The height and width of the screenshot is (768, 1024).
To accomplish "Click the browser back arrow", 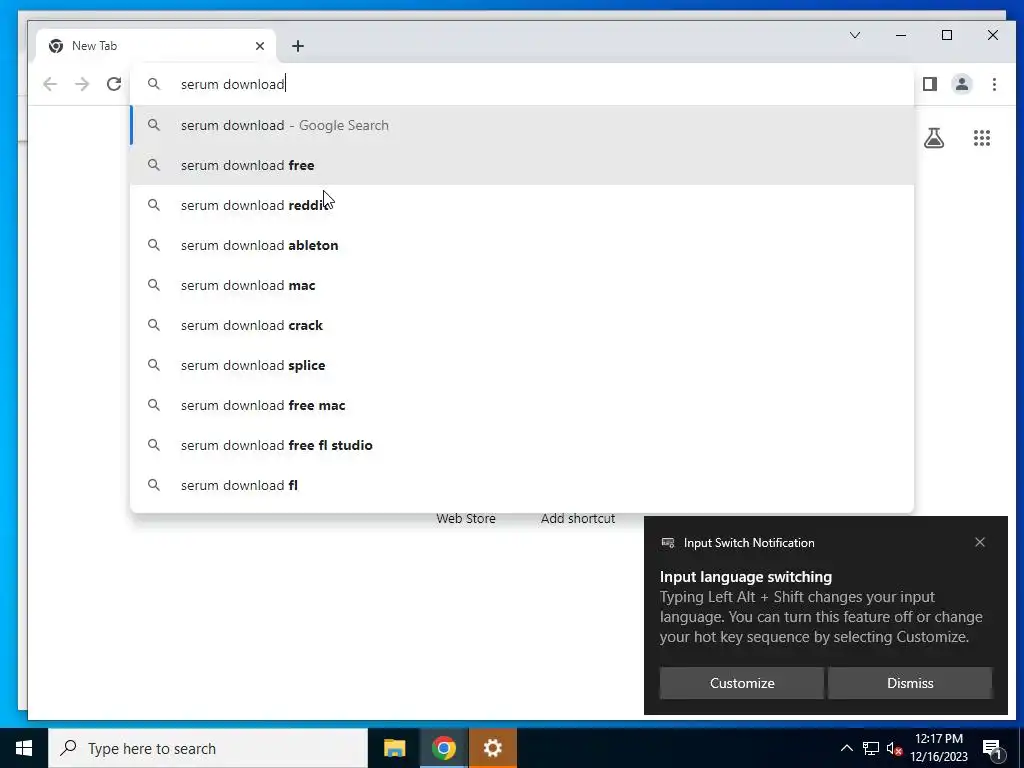I will tap(50, 84).
